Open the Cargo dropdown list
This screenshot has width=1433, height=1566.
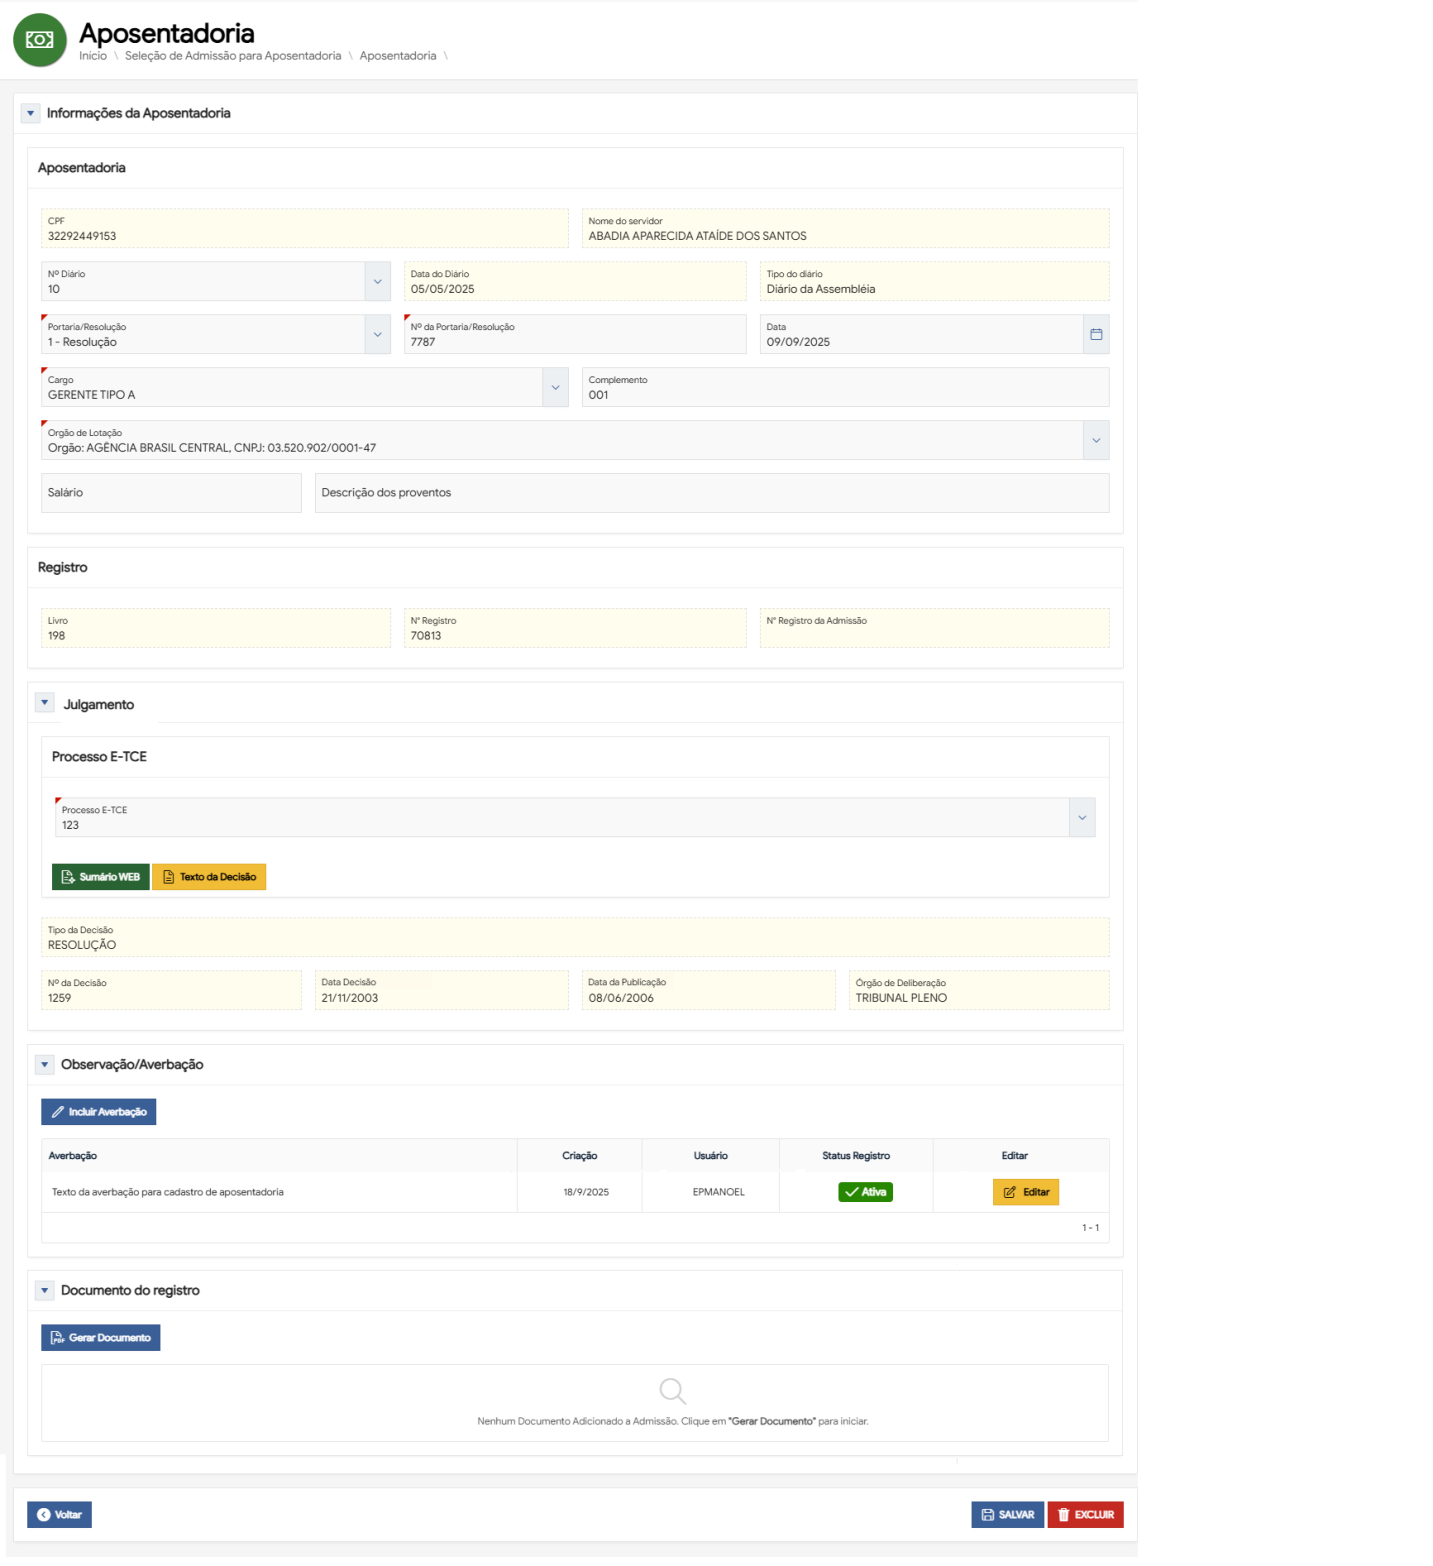point(555,388)
